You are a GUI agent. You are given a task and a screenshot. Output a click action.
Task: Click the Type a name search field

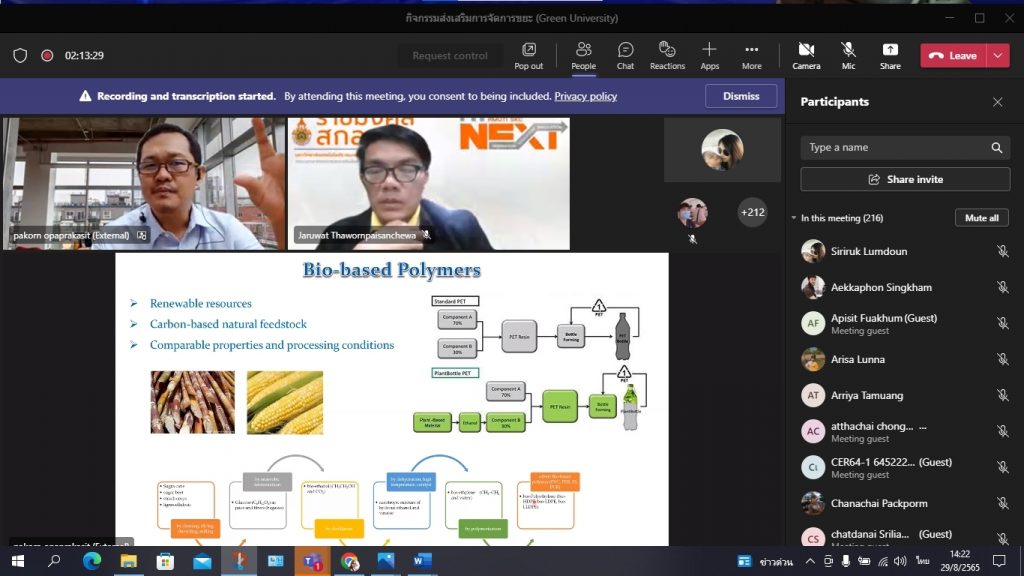895,148
